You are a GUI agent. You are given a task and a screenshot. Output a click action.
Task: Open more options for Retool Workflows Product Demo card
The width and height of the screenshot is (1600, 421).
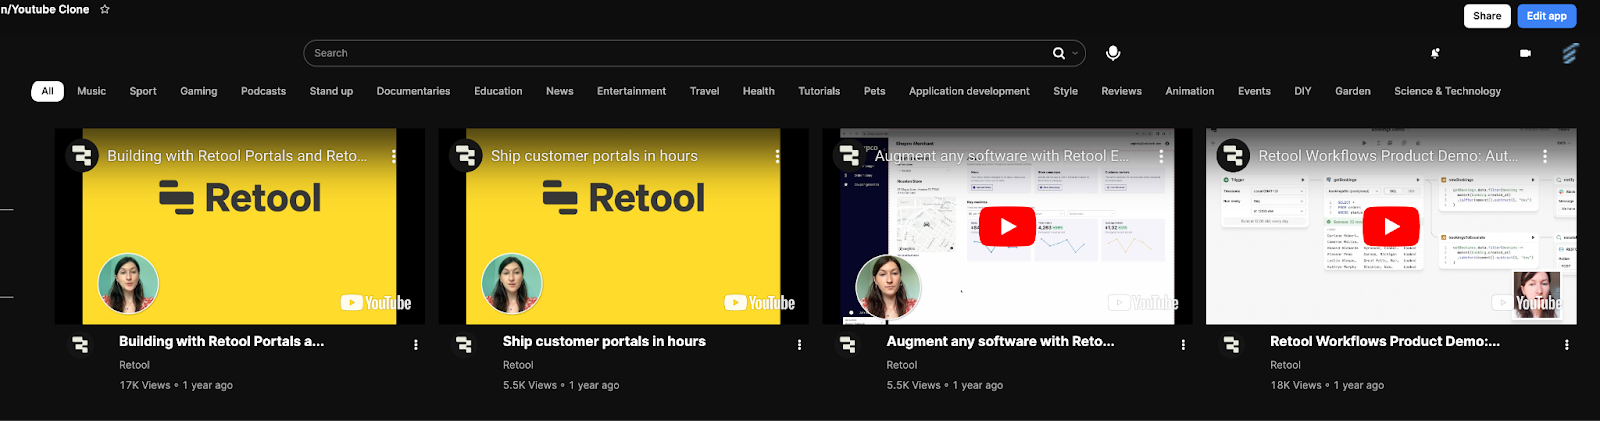click(x=1567, y=345)
